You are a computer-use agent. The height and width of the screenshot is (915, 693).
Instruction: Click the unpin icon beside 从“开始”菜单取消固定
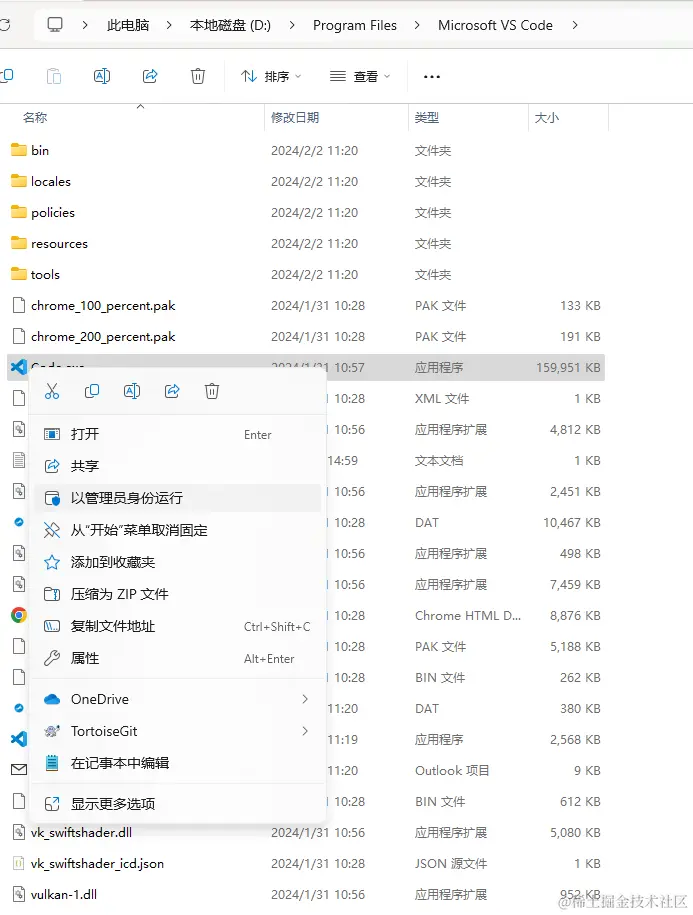click(x=52, y=530)
